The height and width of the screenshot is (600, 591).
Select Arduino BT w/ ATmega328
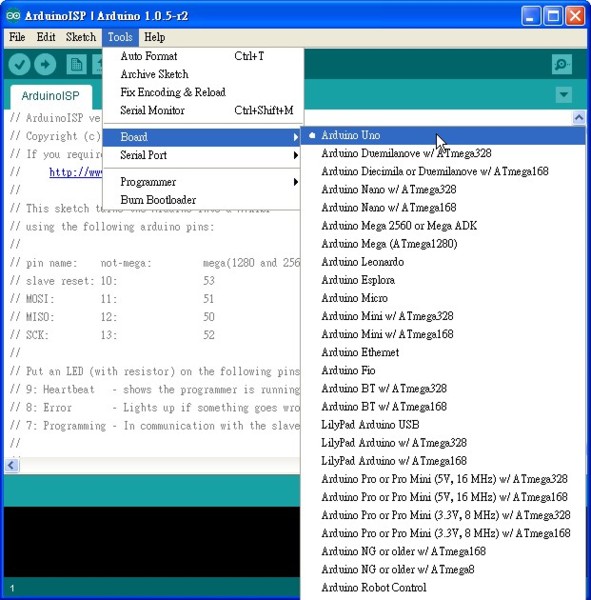[443, 389]
